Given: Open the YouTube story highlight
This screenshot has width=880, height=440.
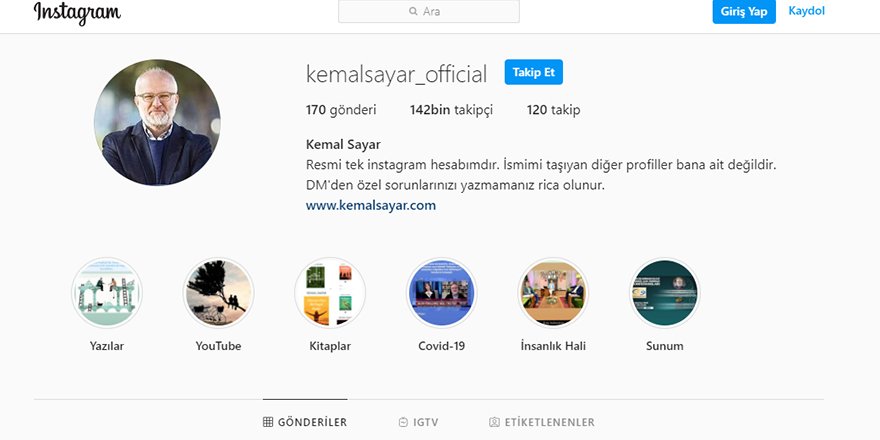Looking at the screenshot, I should click(219, 293).
